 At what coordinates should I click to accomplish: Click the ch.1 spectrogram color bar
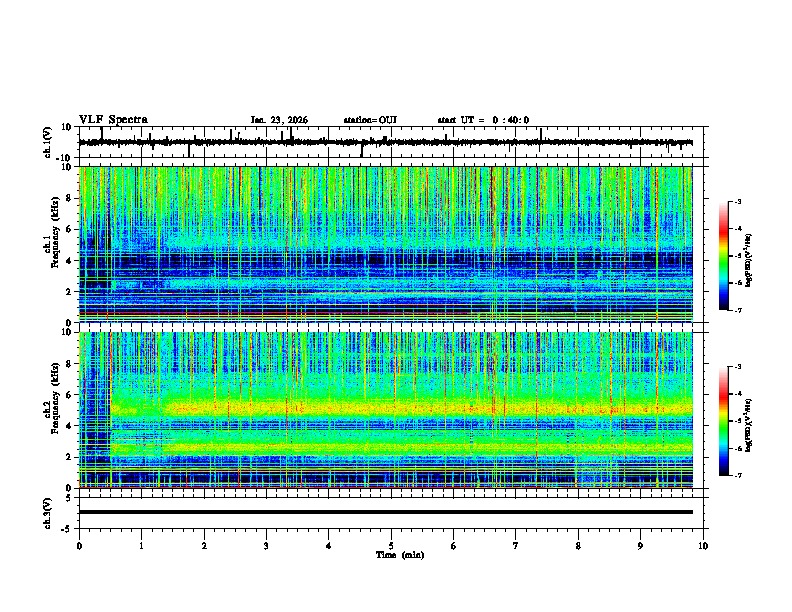(x=723, y=256)
